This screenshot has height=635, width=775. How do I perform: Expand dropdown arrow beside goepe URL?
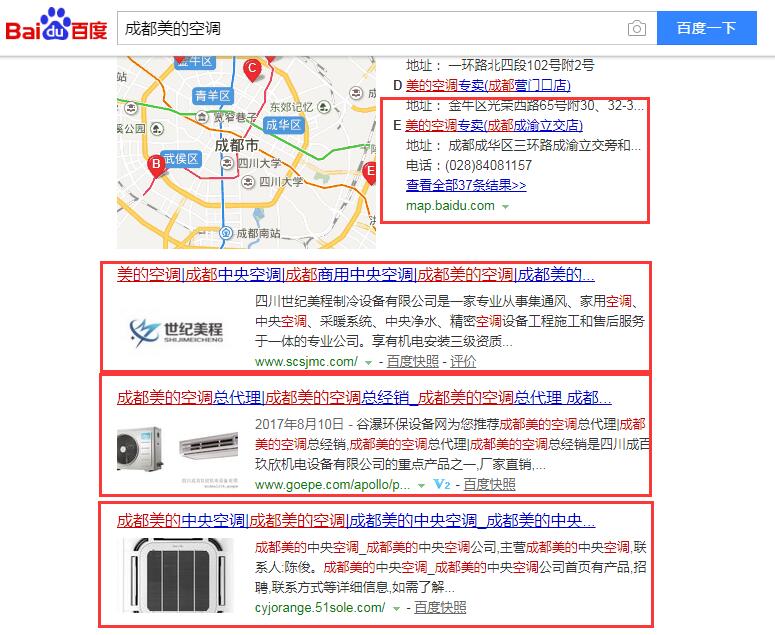click(x=421, y=486)
